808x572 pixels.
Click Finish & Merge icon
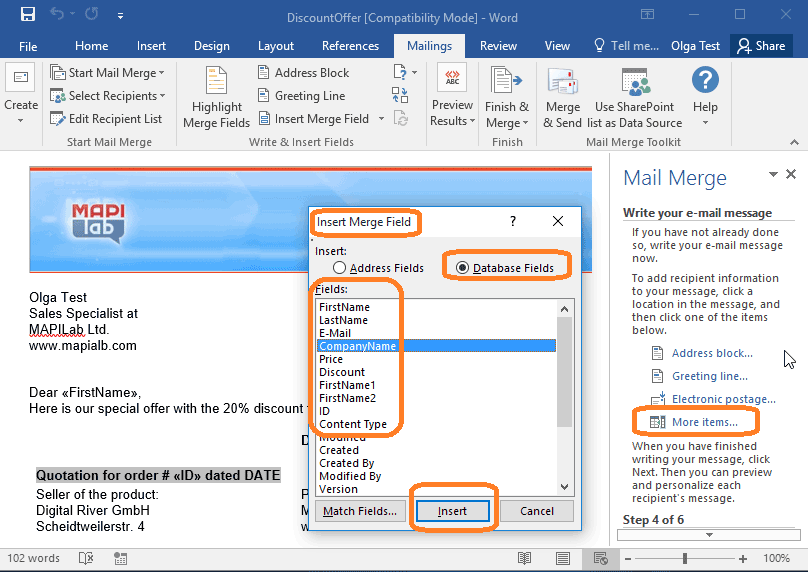tap(507, 81)
